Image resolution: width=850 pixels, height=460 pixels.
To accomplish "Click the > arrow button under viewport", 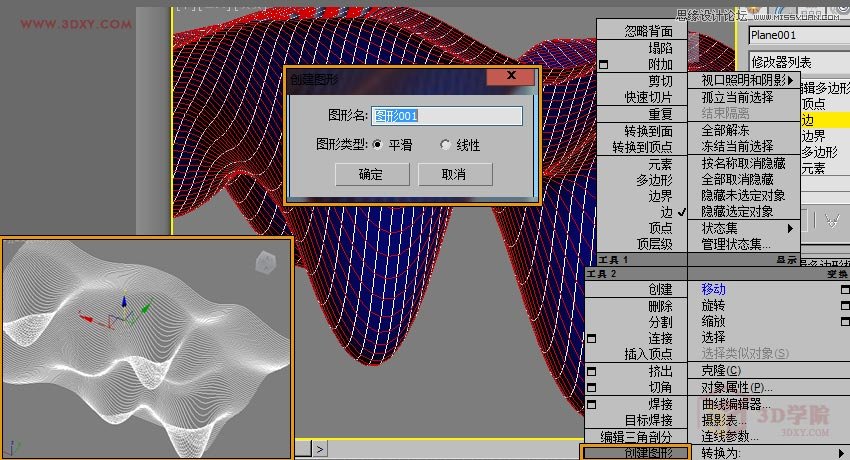I will (320, 449).
